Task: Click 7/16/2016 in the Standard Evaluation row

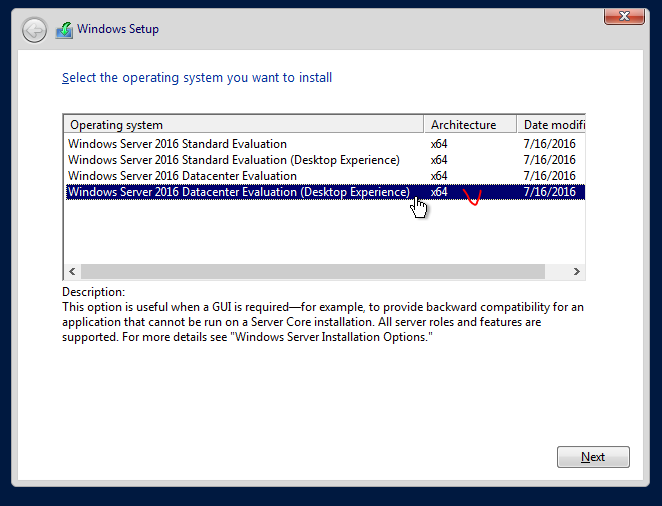Action: 549,144
